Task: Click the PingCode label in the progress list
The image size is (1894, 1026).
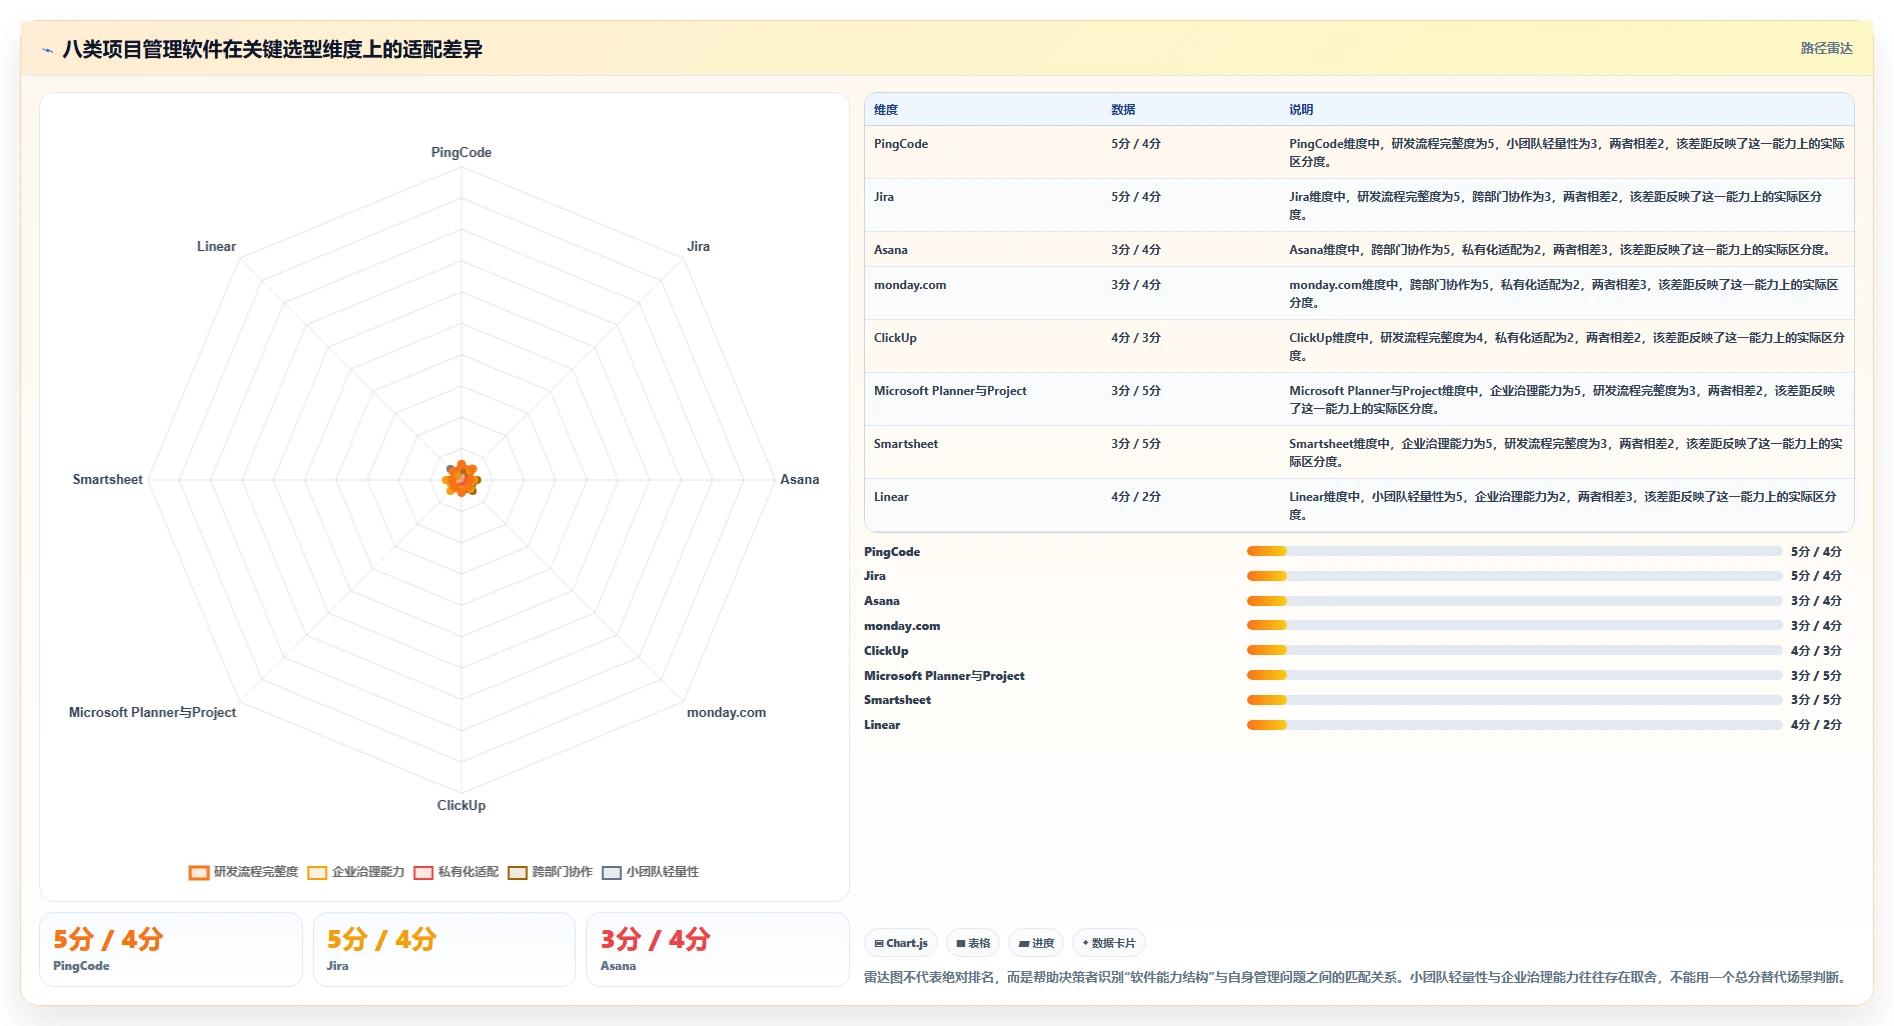Action: click(892, 552)
